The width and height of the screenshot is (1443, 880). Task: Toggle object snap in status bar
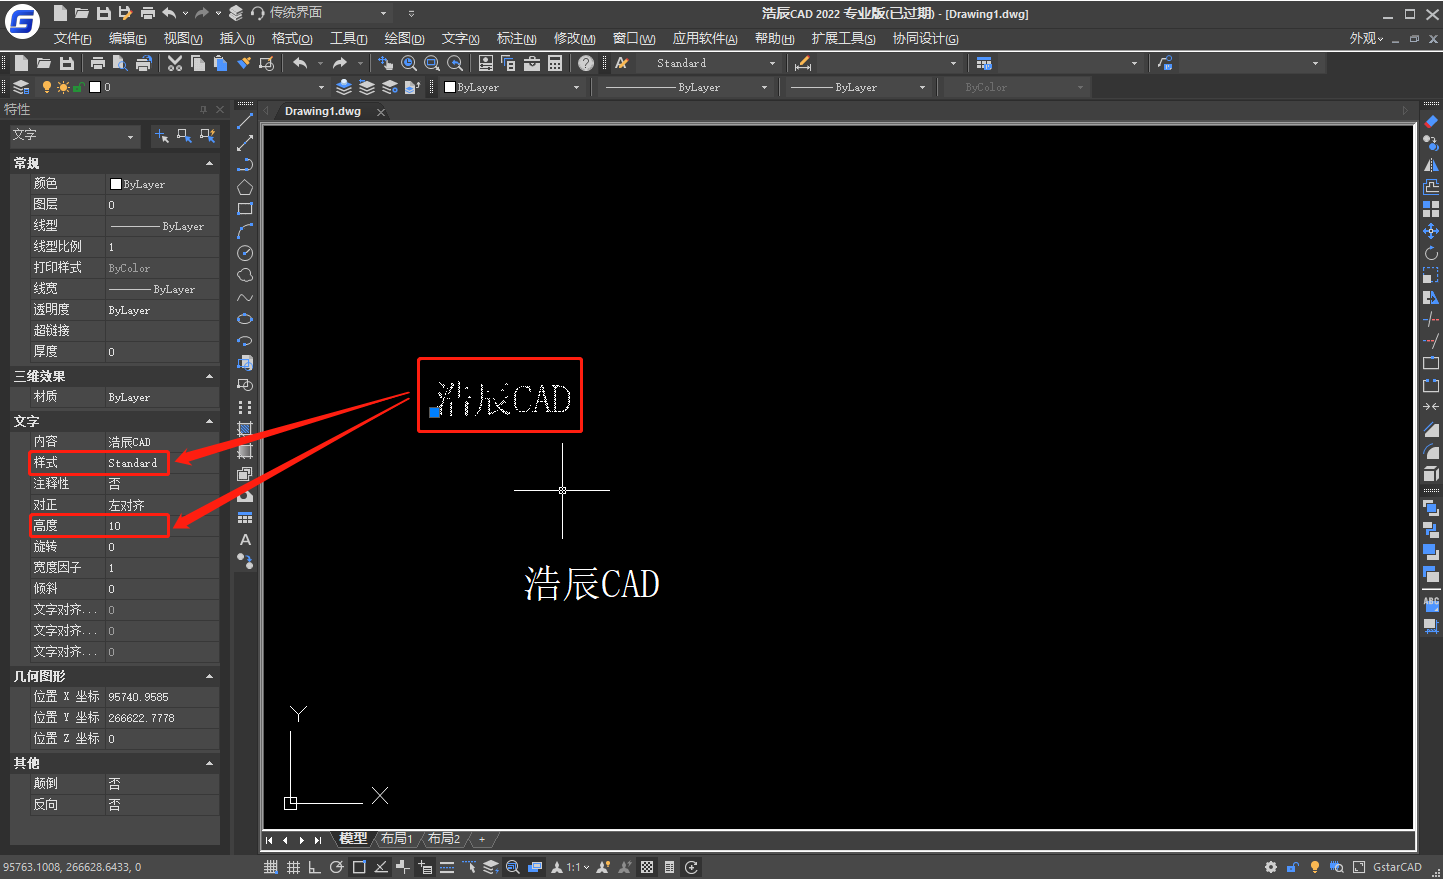[x=359, y=867]
